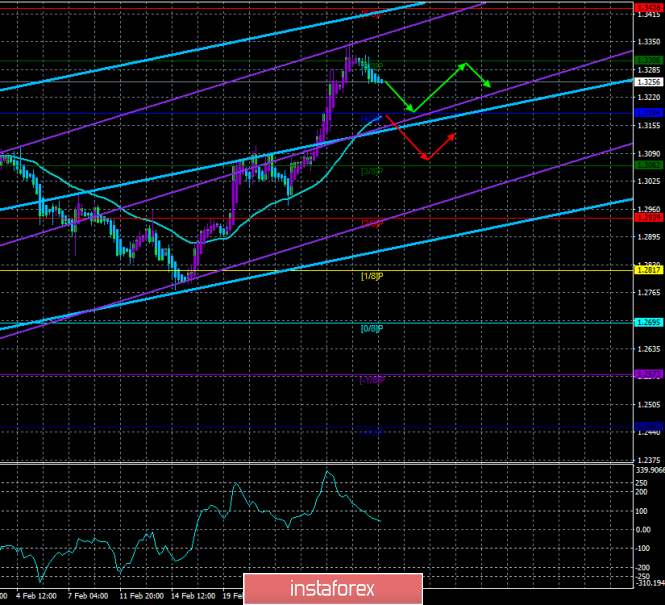
Task: Click the 1.3350 price axis label
Action: pyautogui.click(x=649, y=42)
